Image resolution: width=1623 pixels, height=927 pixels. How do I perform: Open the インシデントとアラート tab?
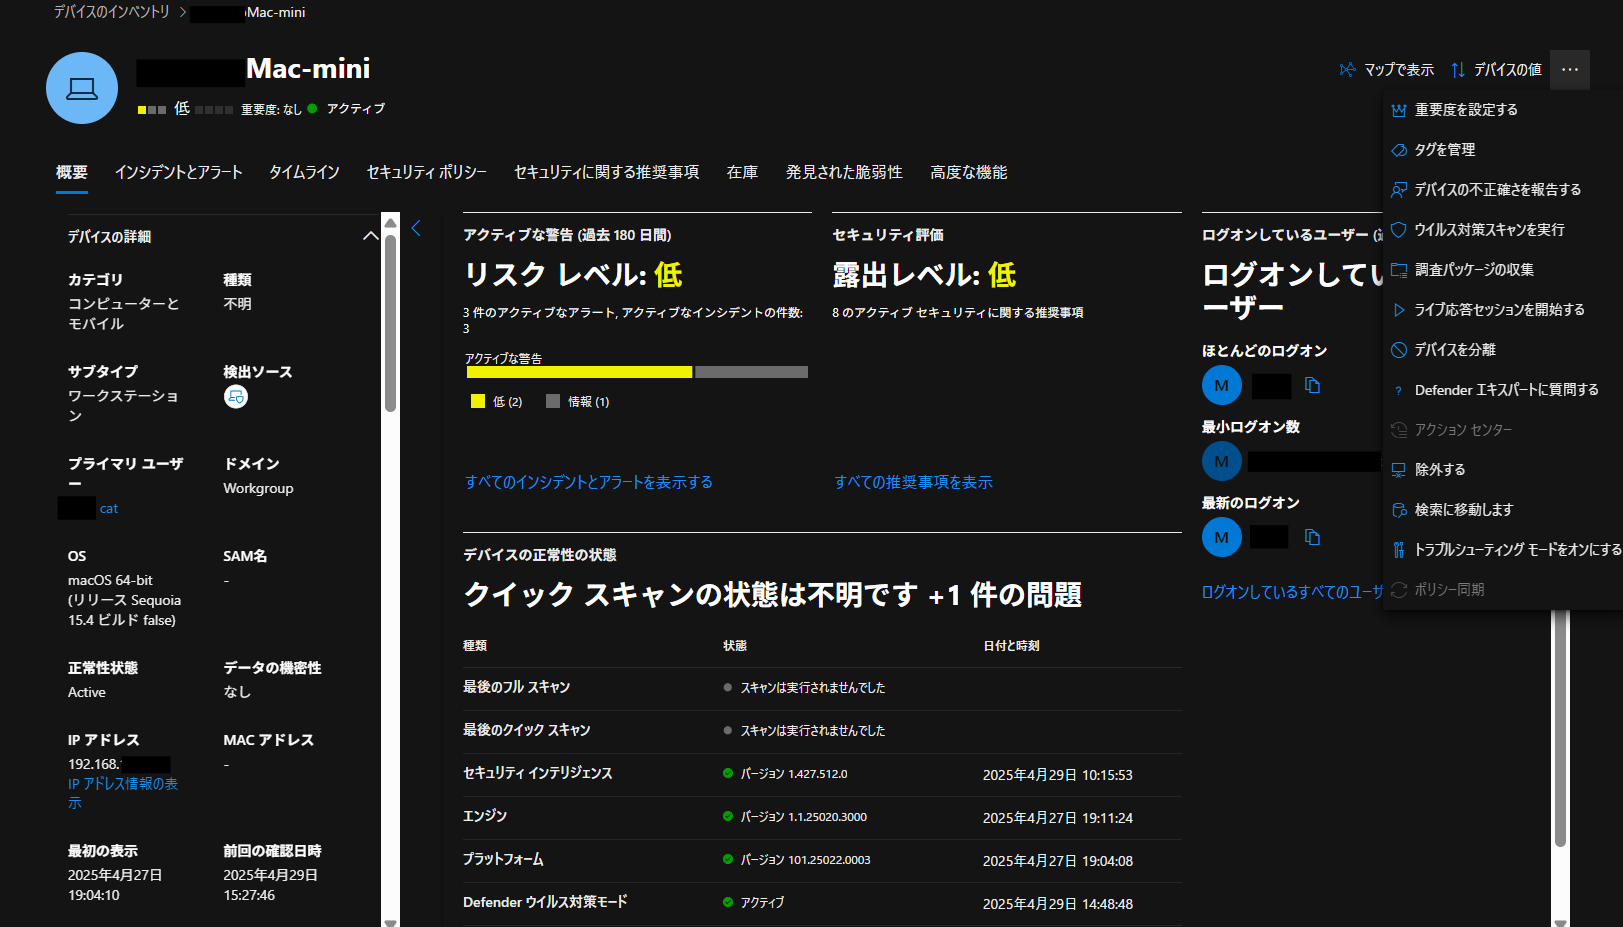(x=179, y=173)
